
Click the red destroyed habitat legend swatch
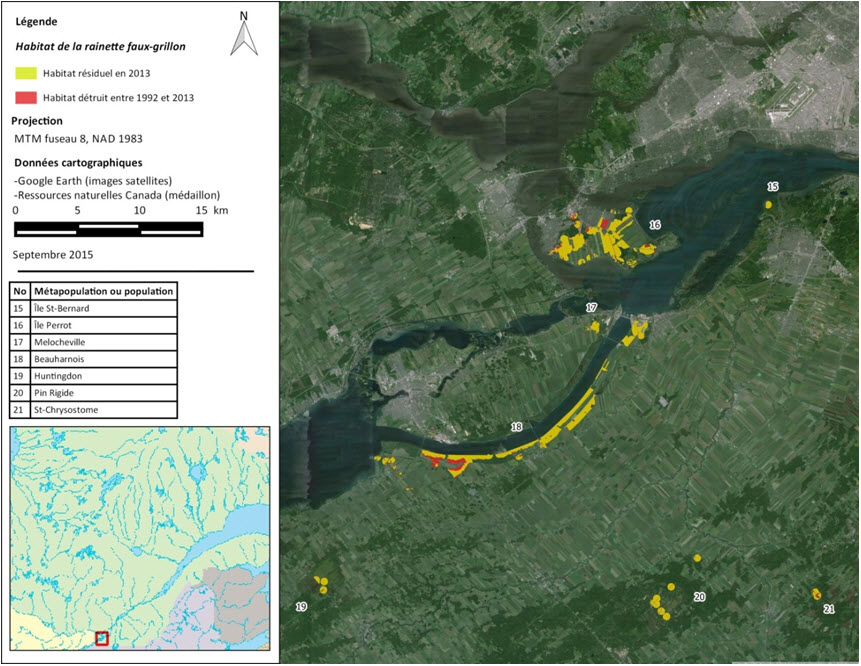pos(26,97)
